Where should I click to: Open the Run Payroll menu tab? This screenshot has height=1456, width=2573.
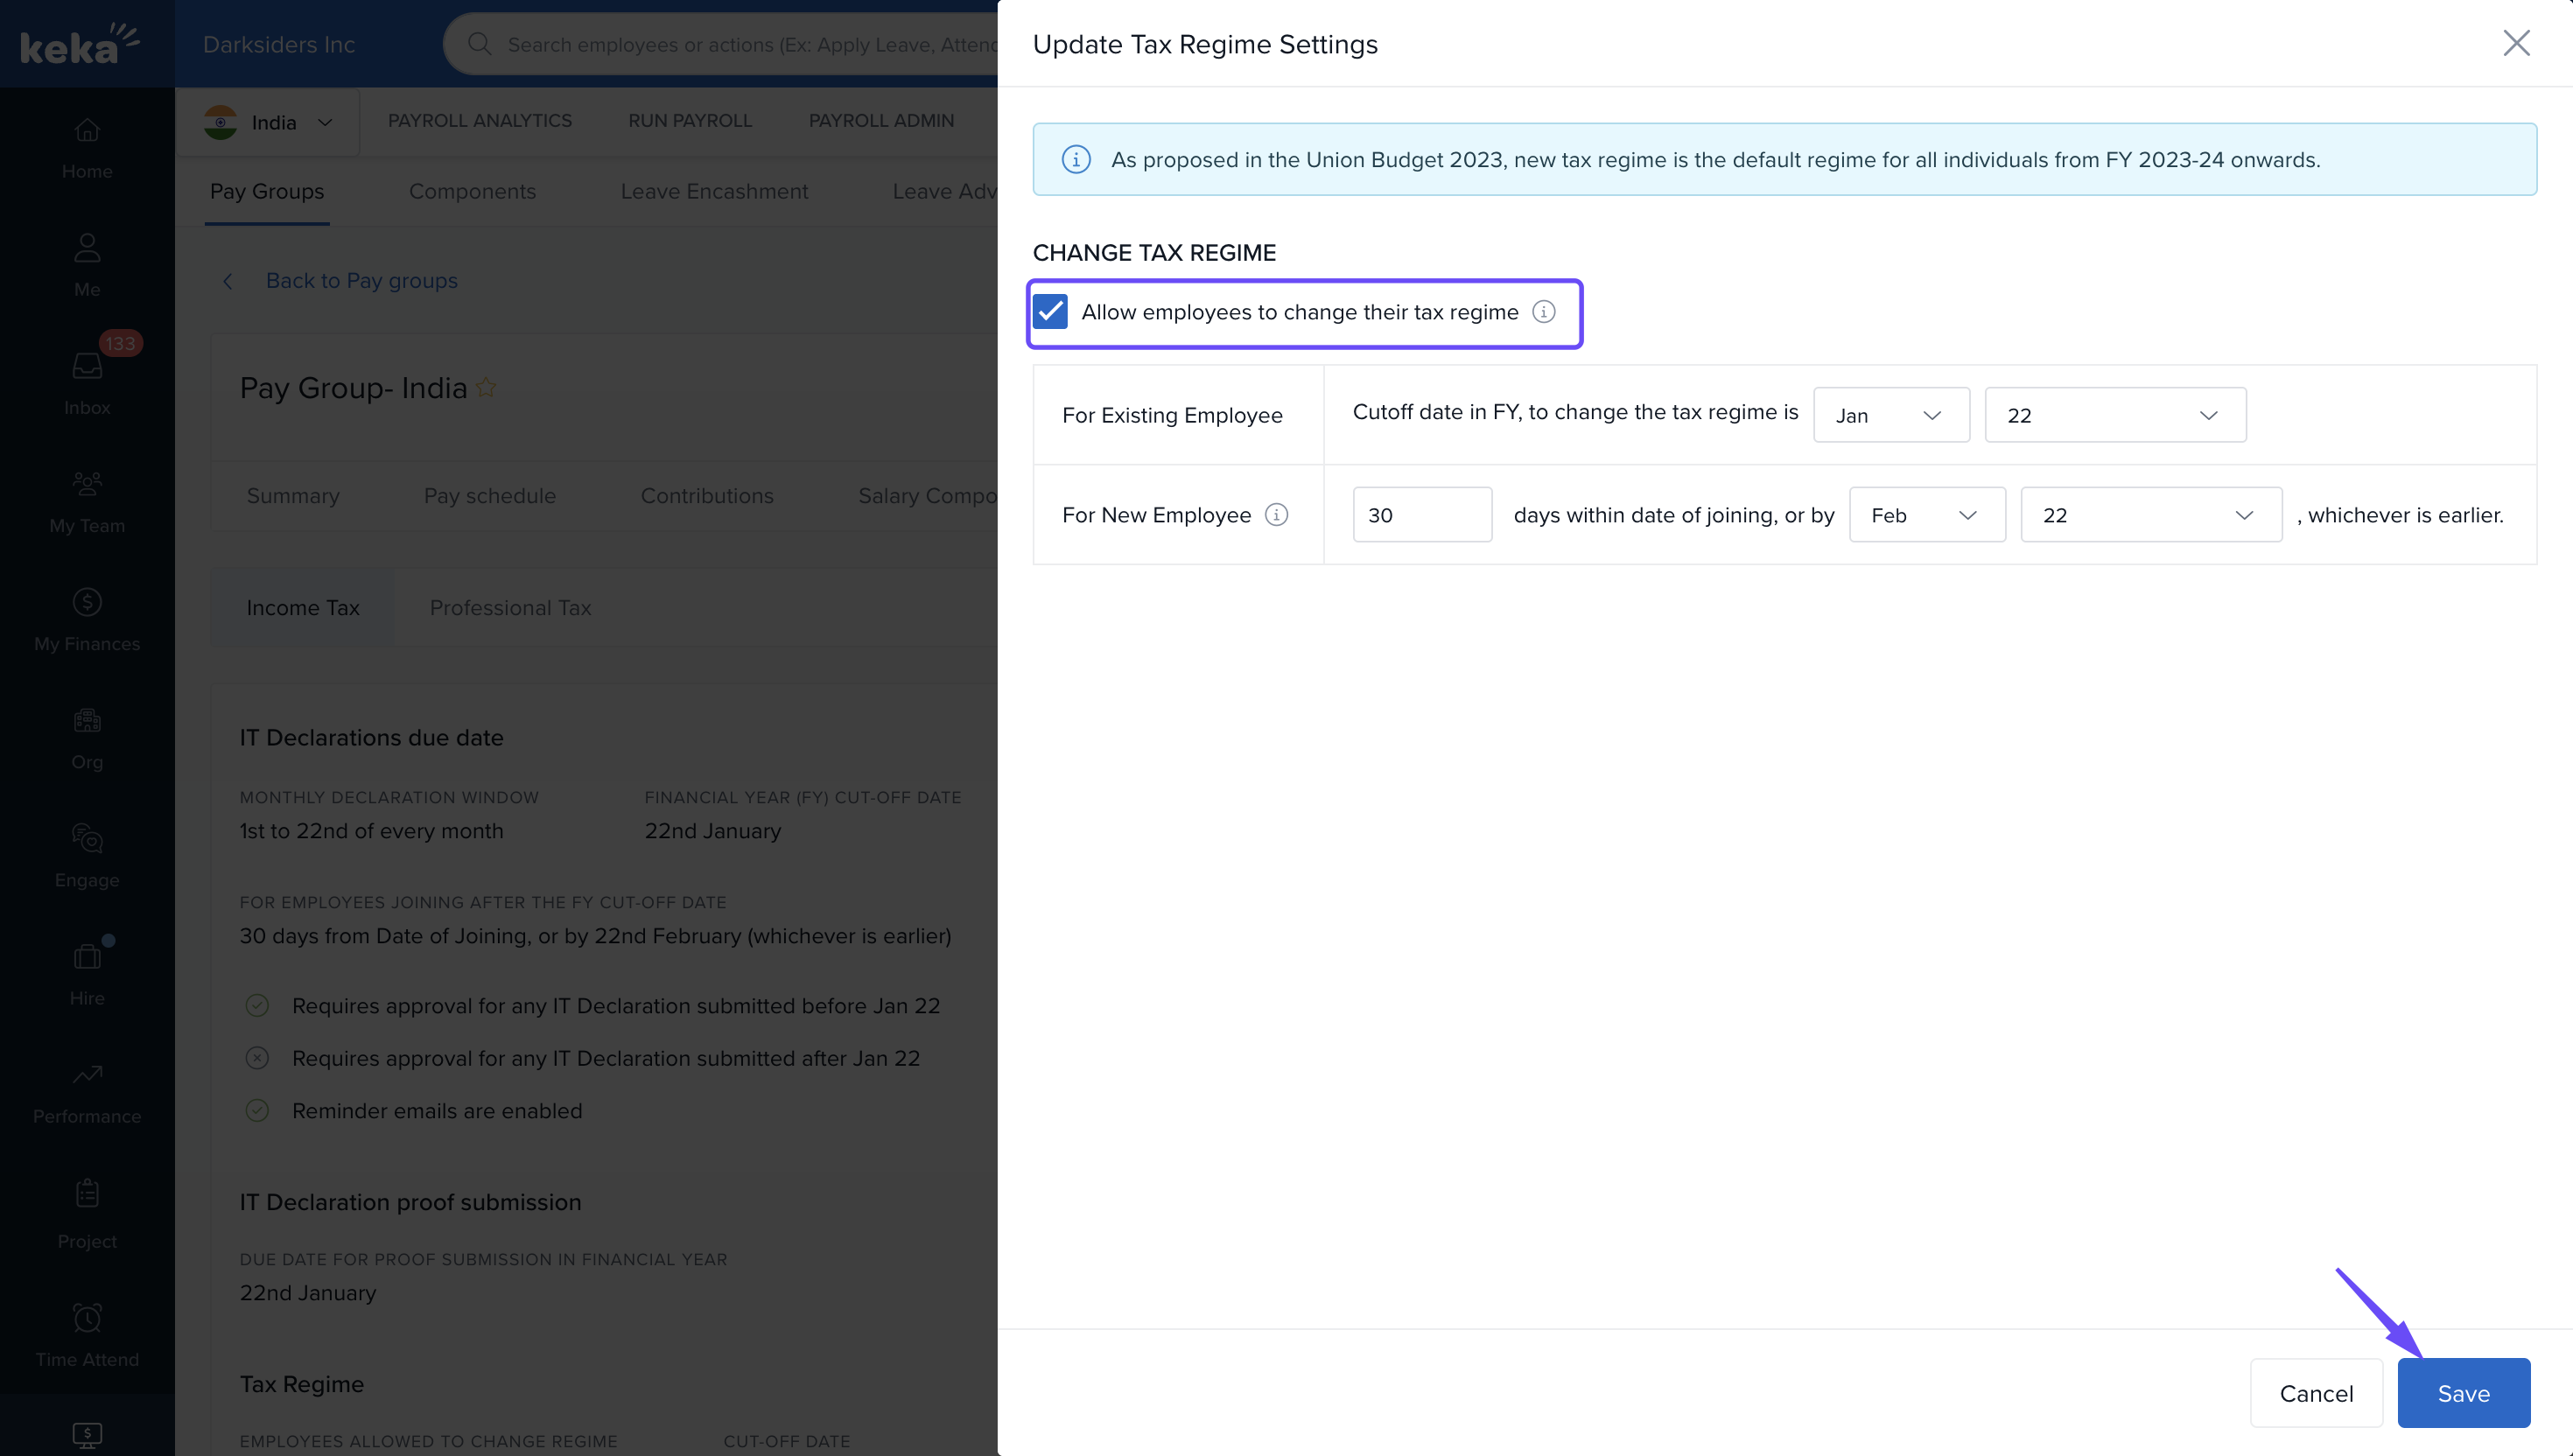(689, 121)
